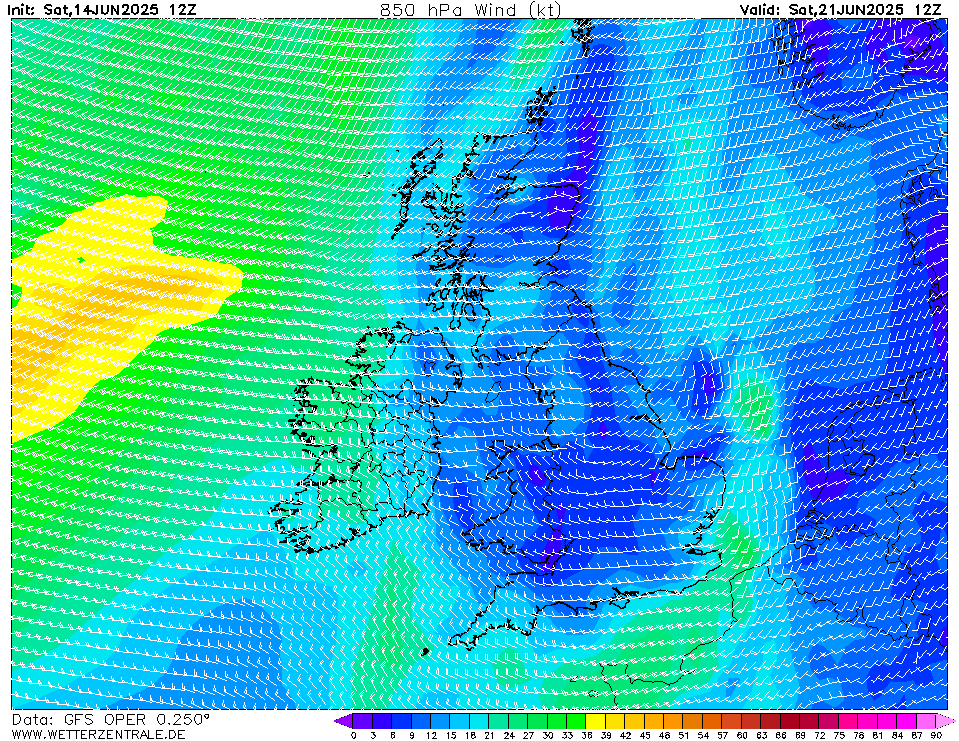Select the cyan 18–21 kt legend swatch
The height and width of the screenshot is (741, 959).
[480, 721]
